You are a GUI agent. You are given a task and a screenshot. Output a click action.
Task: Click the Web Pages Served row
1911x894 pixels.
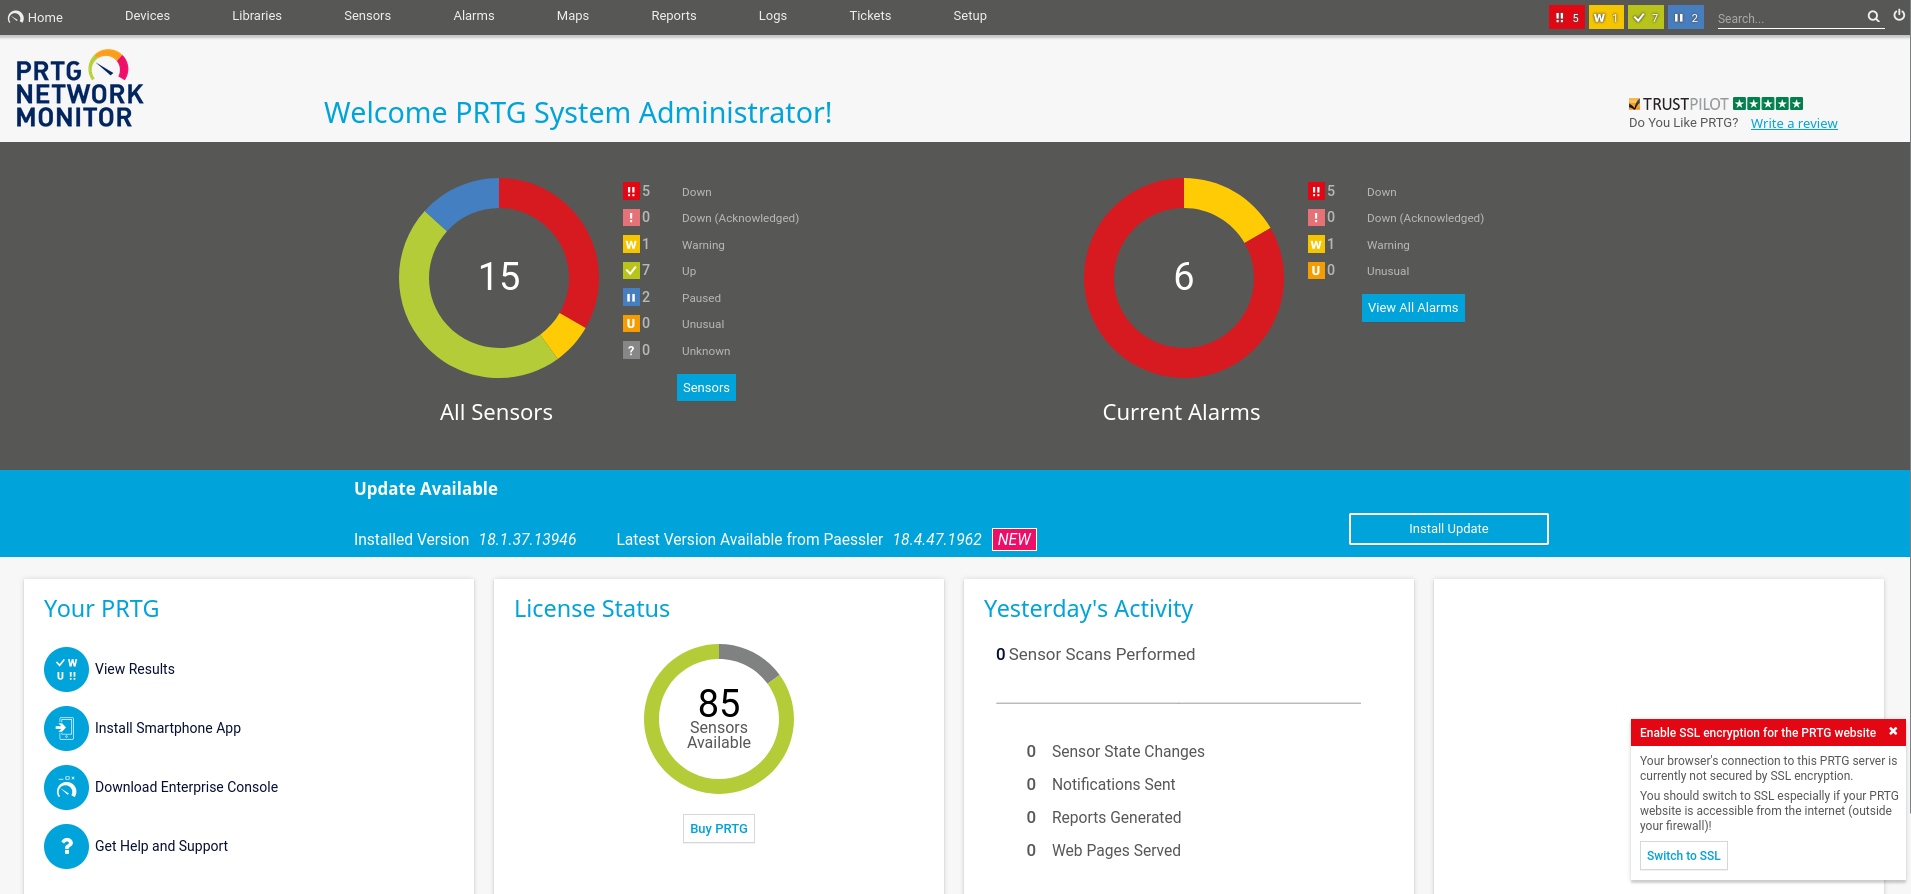(x=1104, y=851)
